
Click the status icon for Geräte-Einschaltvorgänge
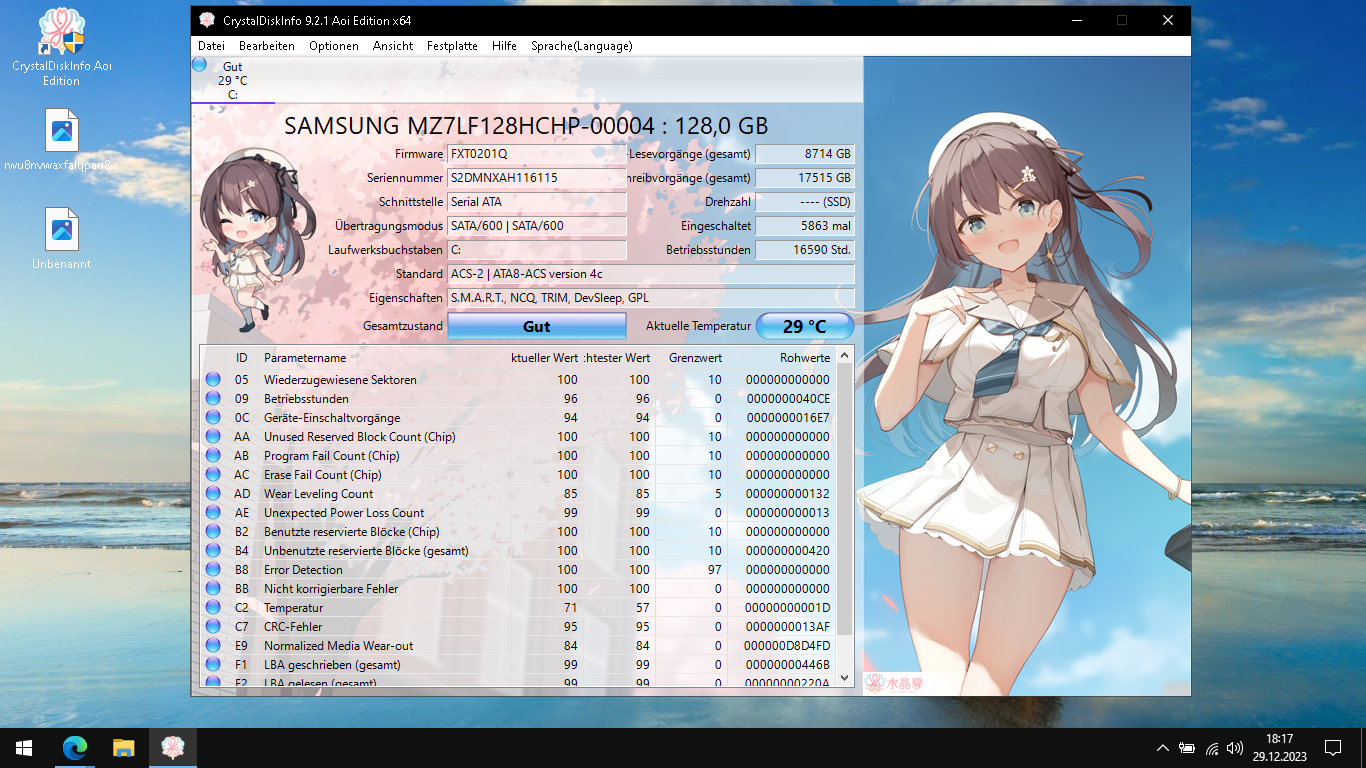click(x=213, y=418)
